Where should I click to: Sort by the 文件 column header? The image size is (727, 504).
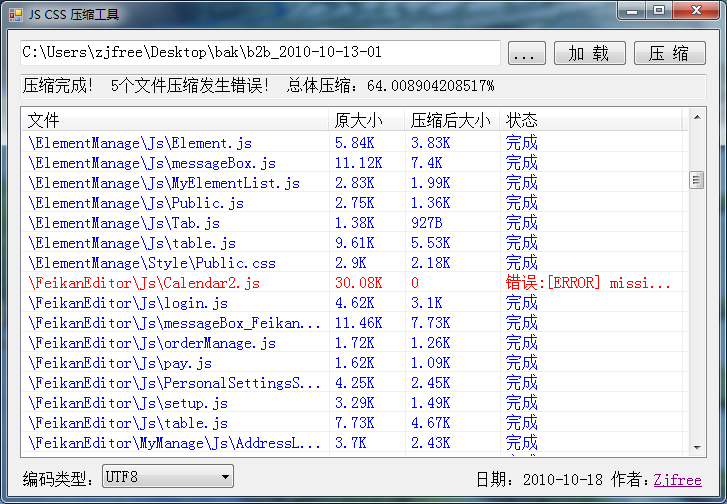(x=175, y=121)
